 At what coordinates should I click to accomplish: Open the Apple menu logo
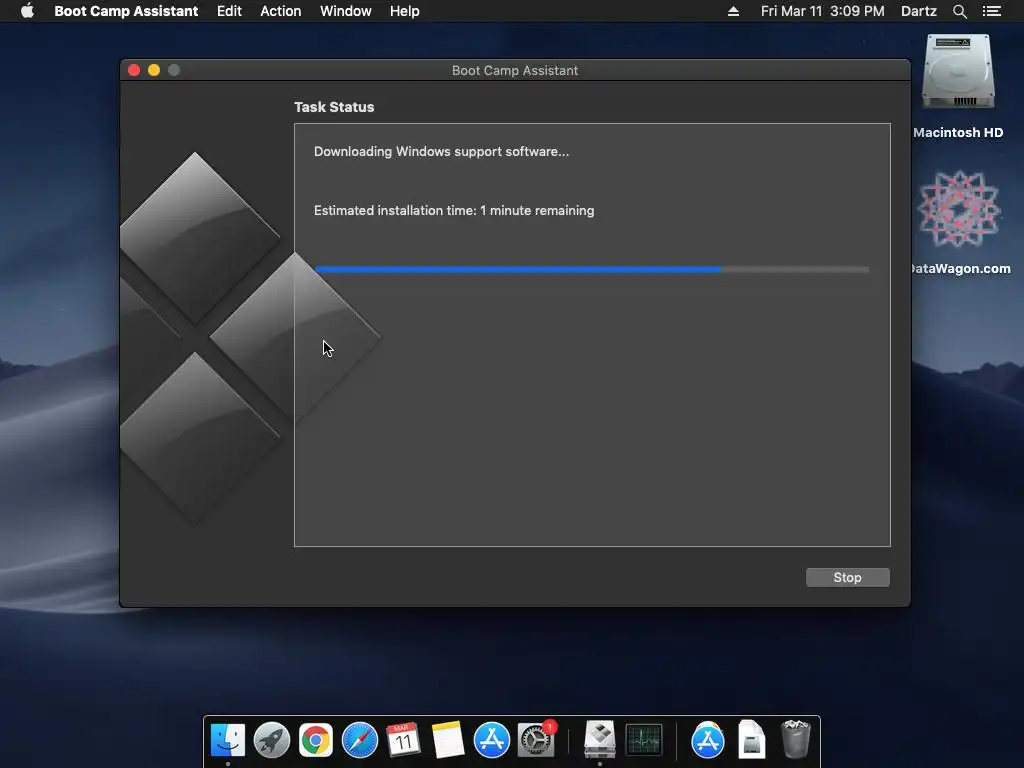point(27,11)
